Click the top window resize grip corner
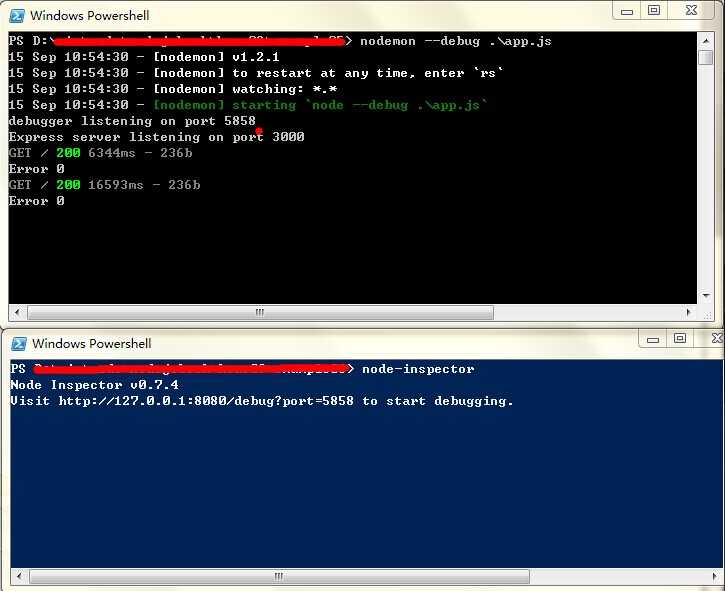The image size is (725, 591). click(707, 315)
